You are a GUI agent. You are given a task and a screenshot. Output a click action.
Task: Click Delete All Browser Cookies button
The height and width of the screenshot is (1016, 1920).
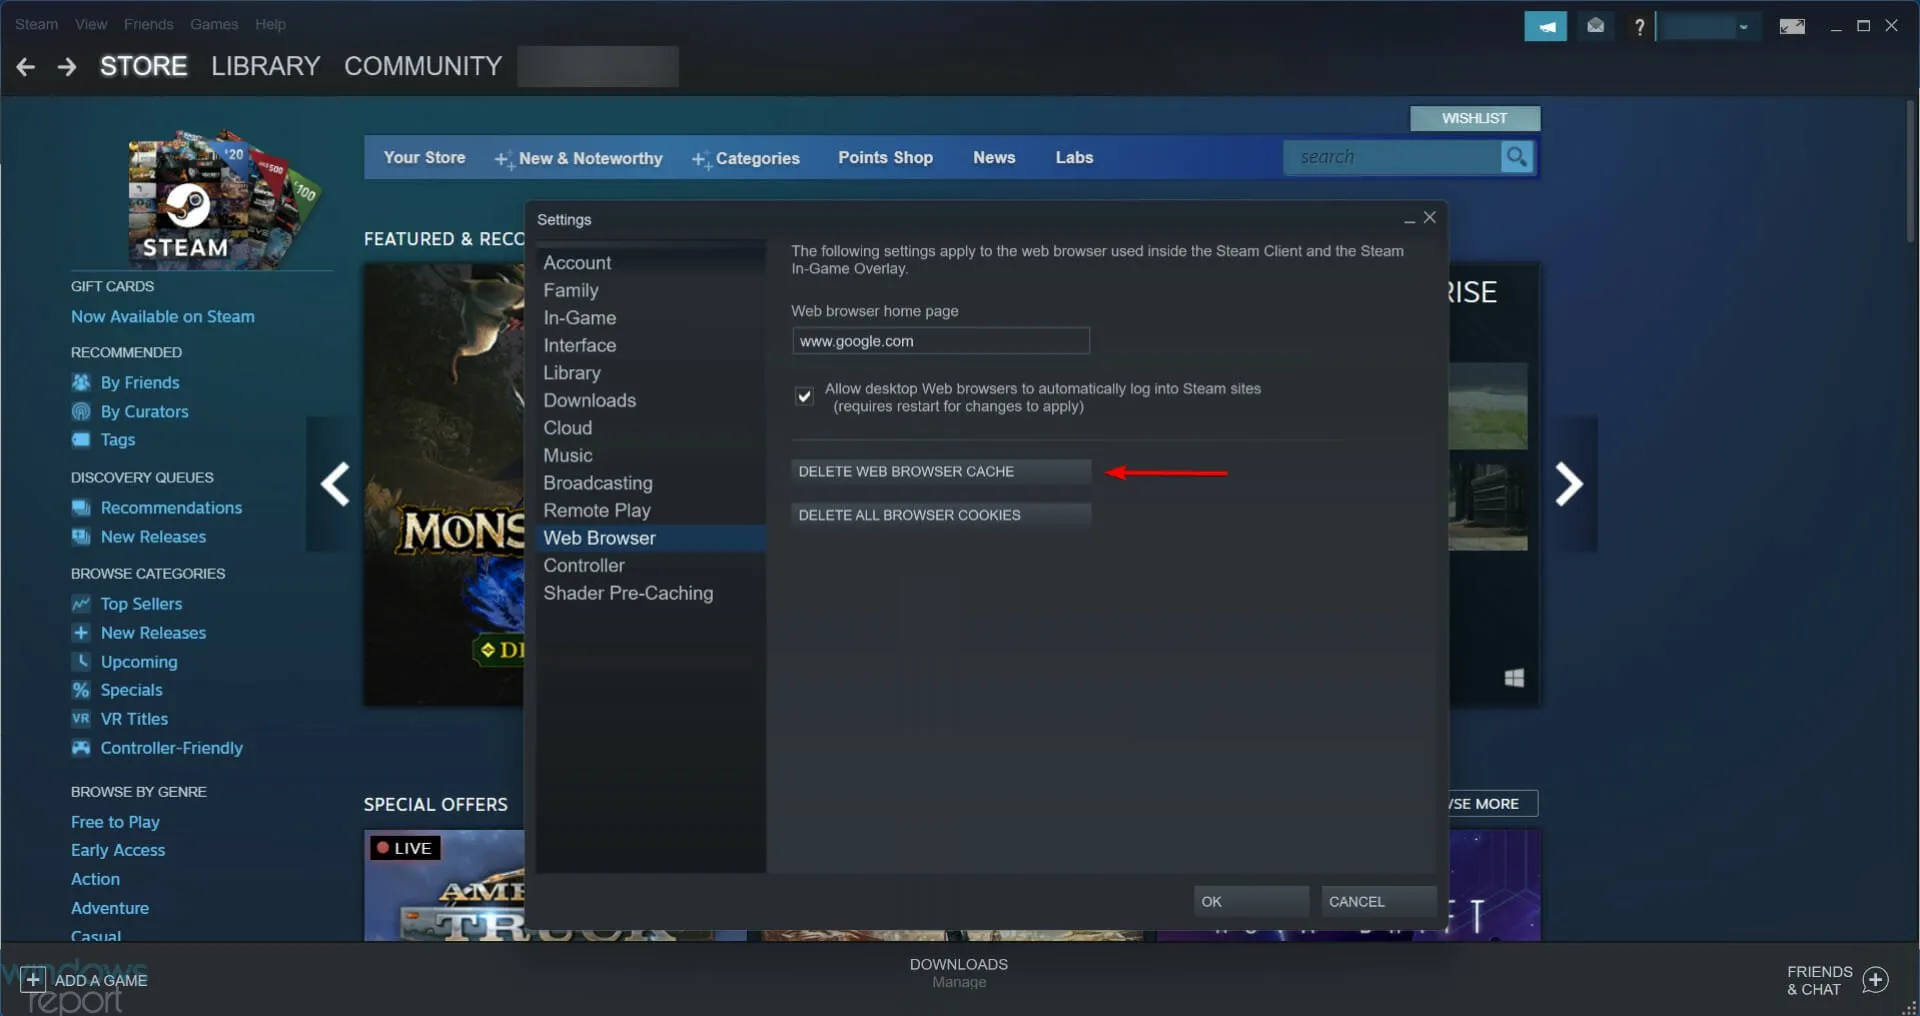pyautogui.click(x=940, y=515)
